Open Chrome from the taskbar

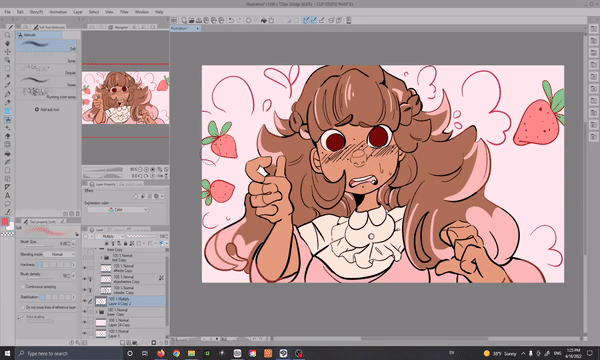coord(176,353)
